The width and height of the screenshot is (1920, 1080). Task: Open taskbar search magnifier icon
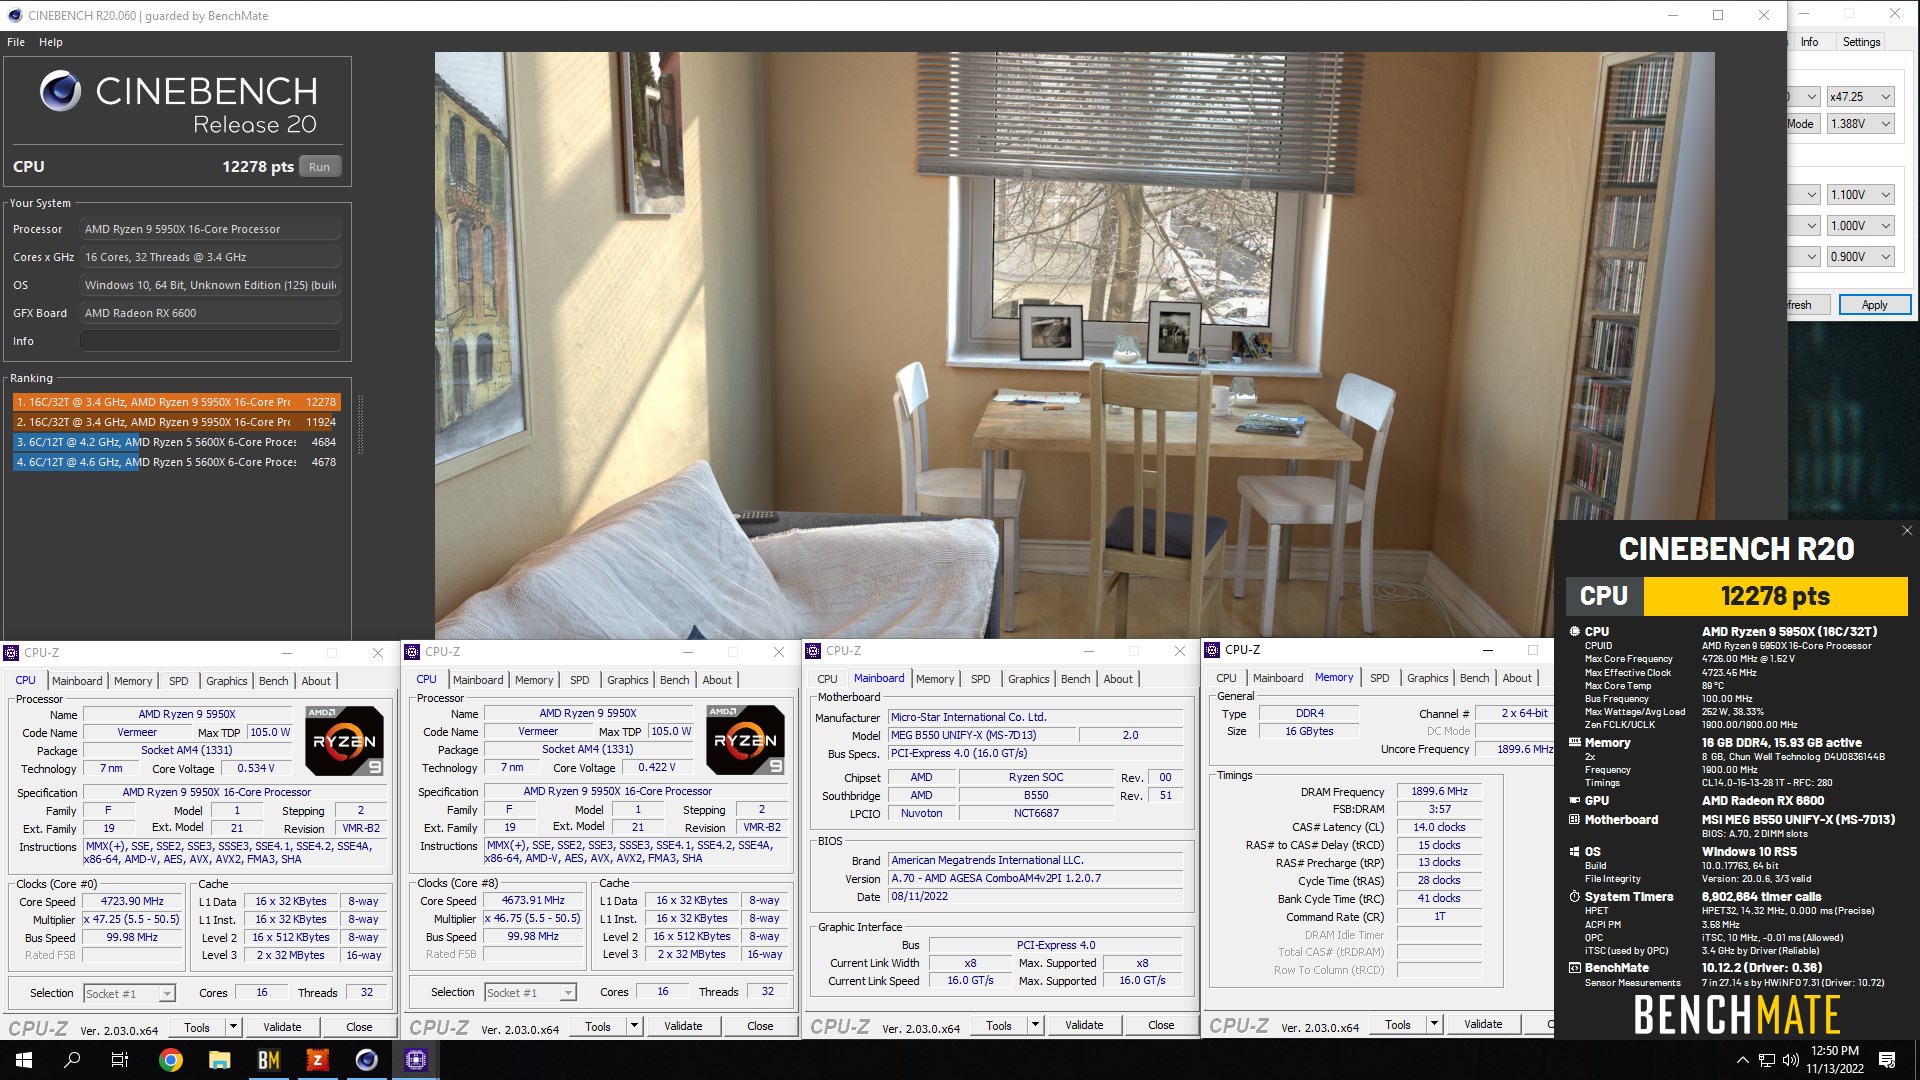pos(72,1060)
